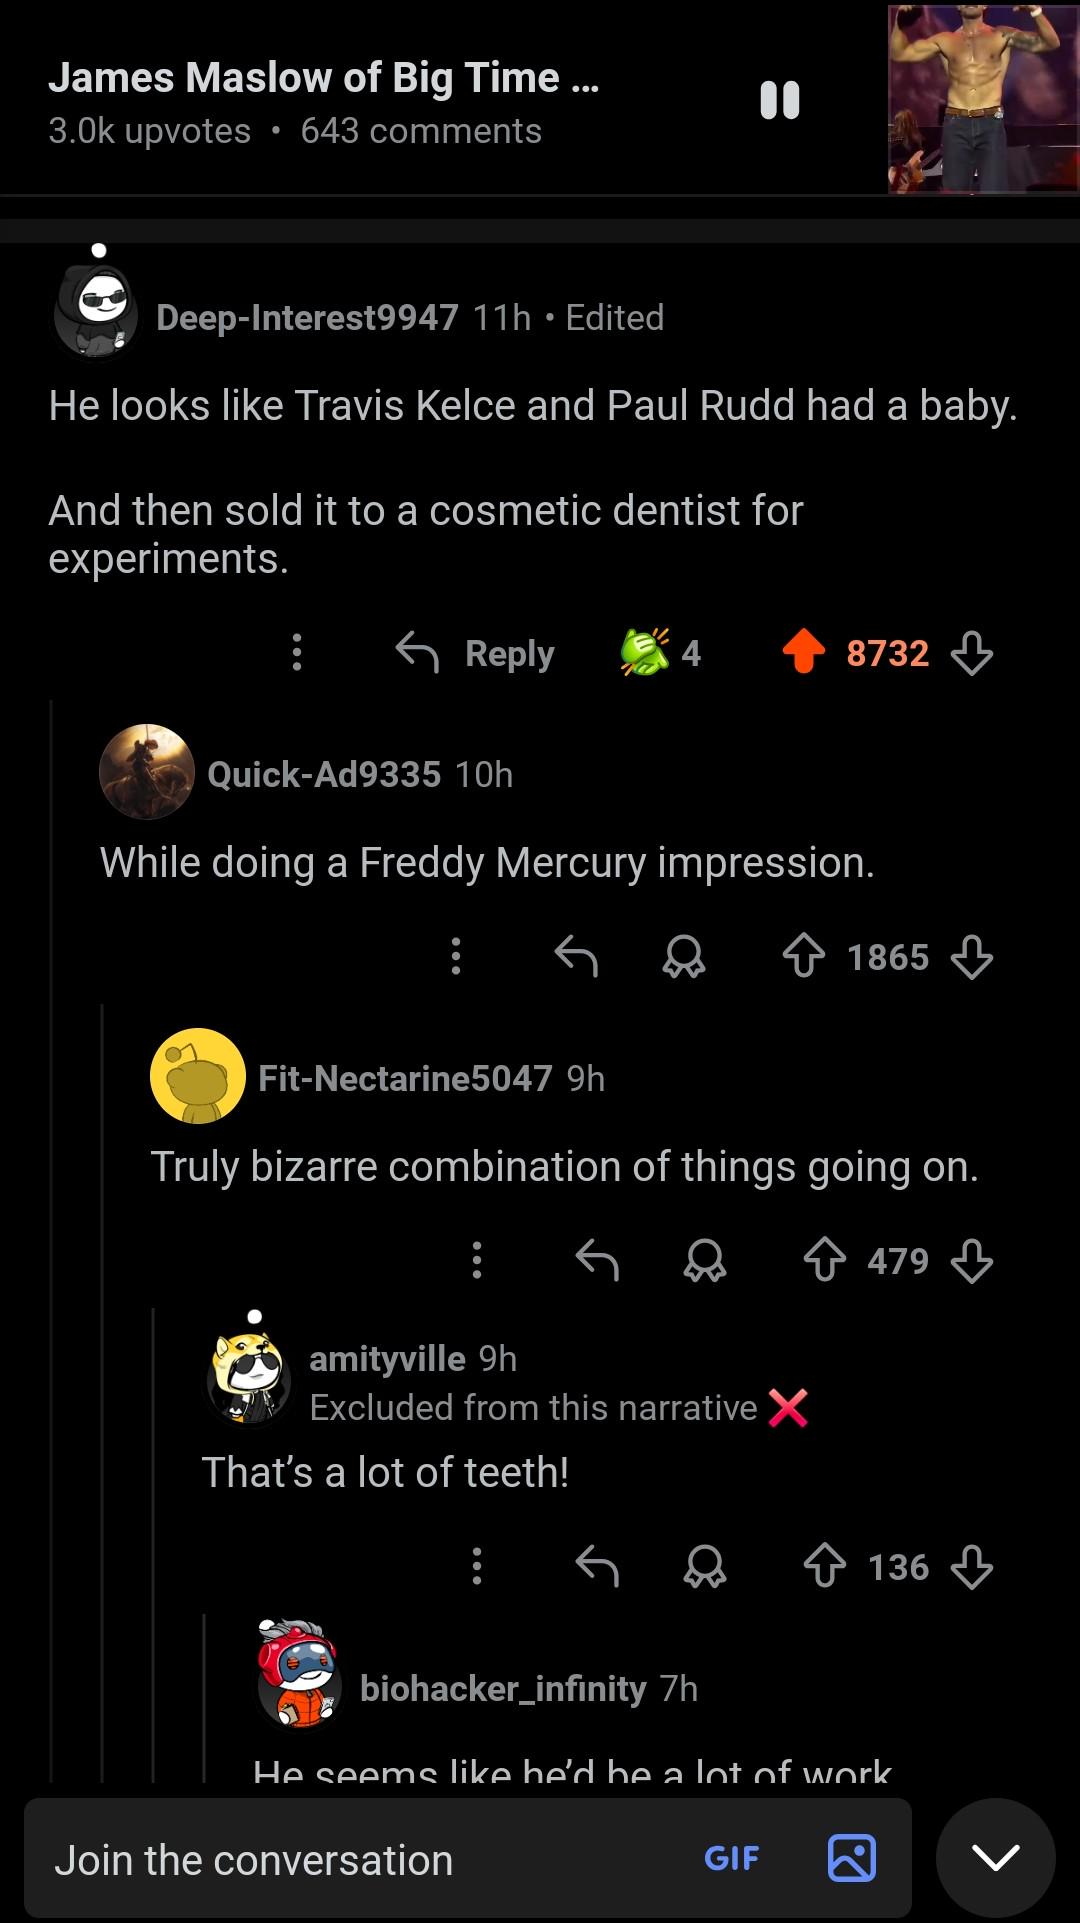The height and width of the screenshot is (1923, 1080).
Task: Reply to Fit-Nectarine5047's comment
Action: click(x=597, y=1261)
